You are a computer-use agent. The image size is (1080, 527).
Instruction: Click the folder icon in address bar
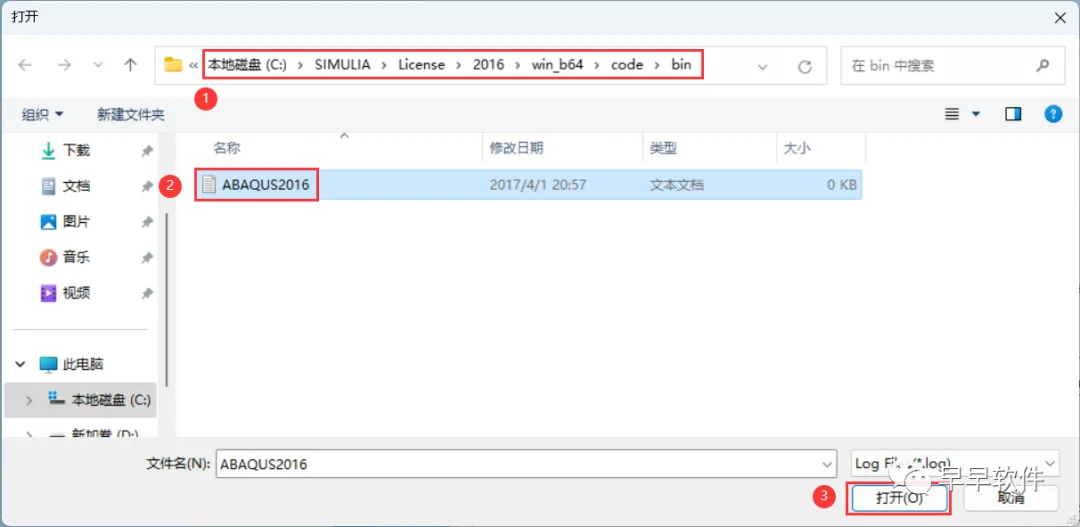tap(172, 65)
